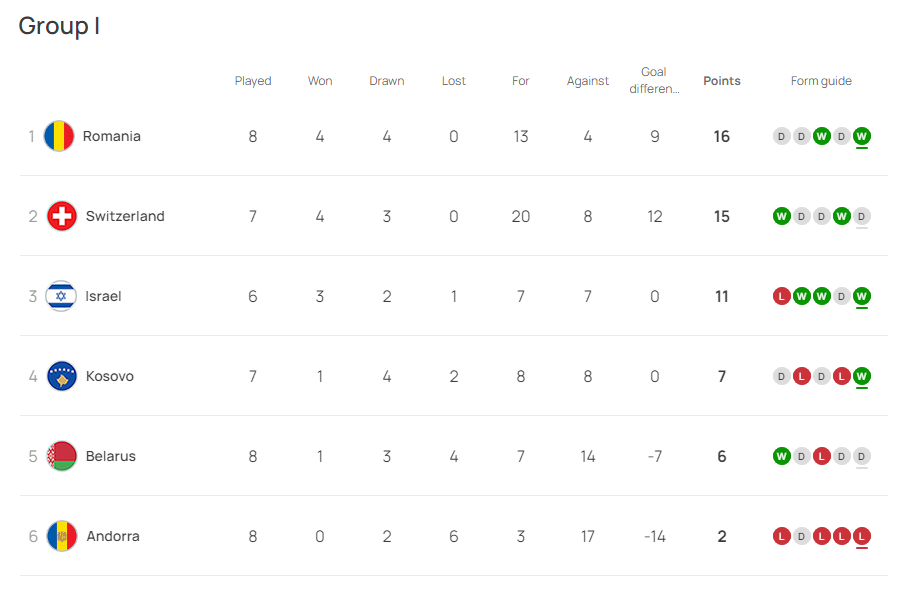
Task: Click the Kosovo flag icon
Action: coord(62,376)
